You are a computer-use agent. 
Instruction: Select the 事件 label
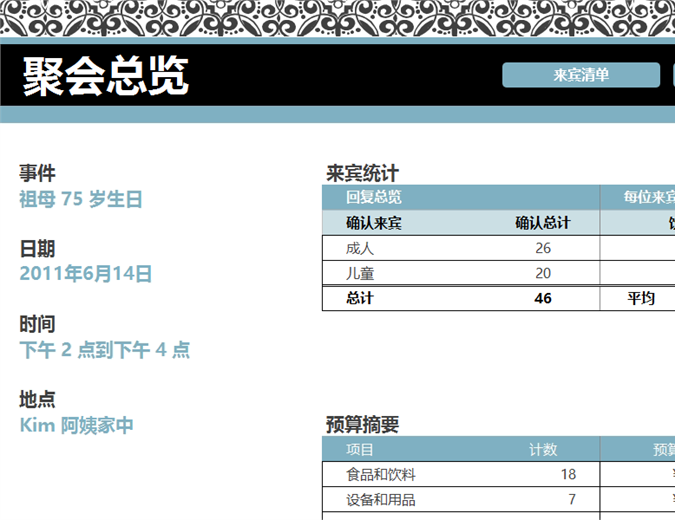tap(37, 173)
